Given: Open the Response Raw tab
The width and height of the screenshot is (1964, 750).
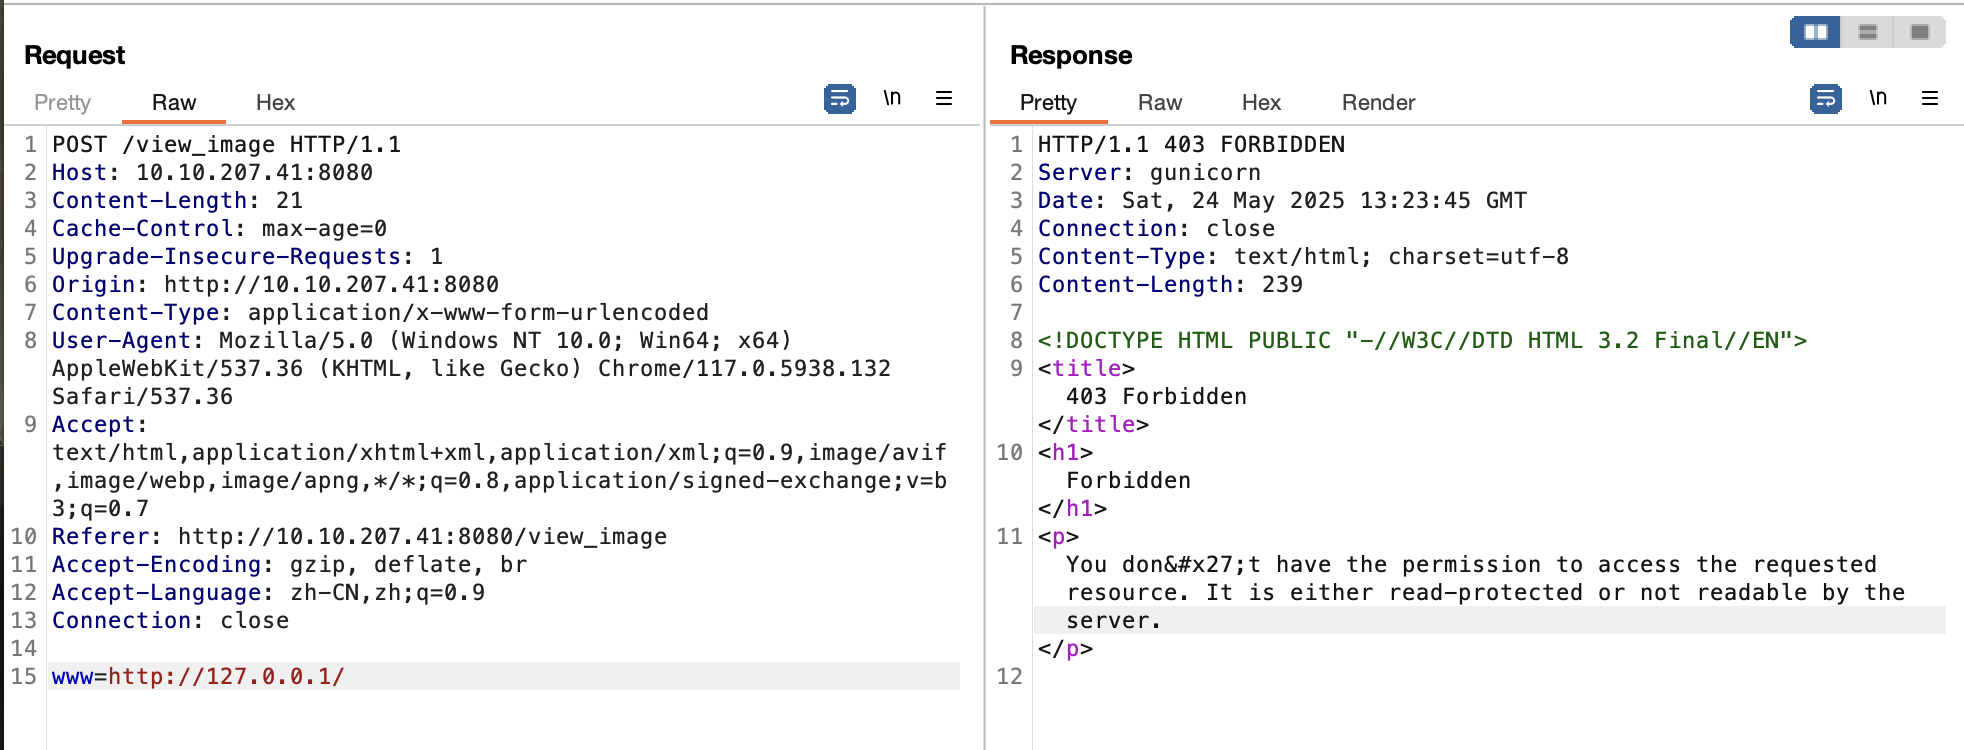Looking at the screenshot, I should tap(1159, 103).
